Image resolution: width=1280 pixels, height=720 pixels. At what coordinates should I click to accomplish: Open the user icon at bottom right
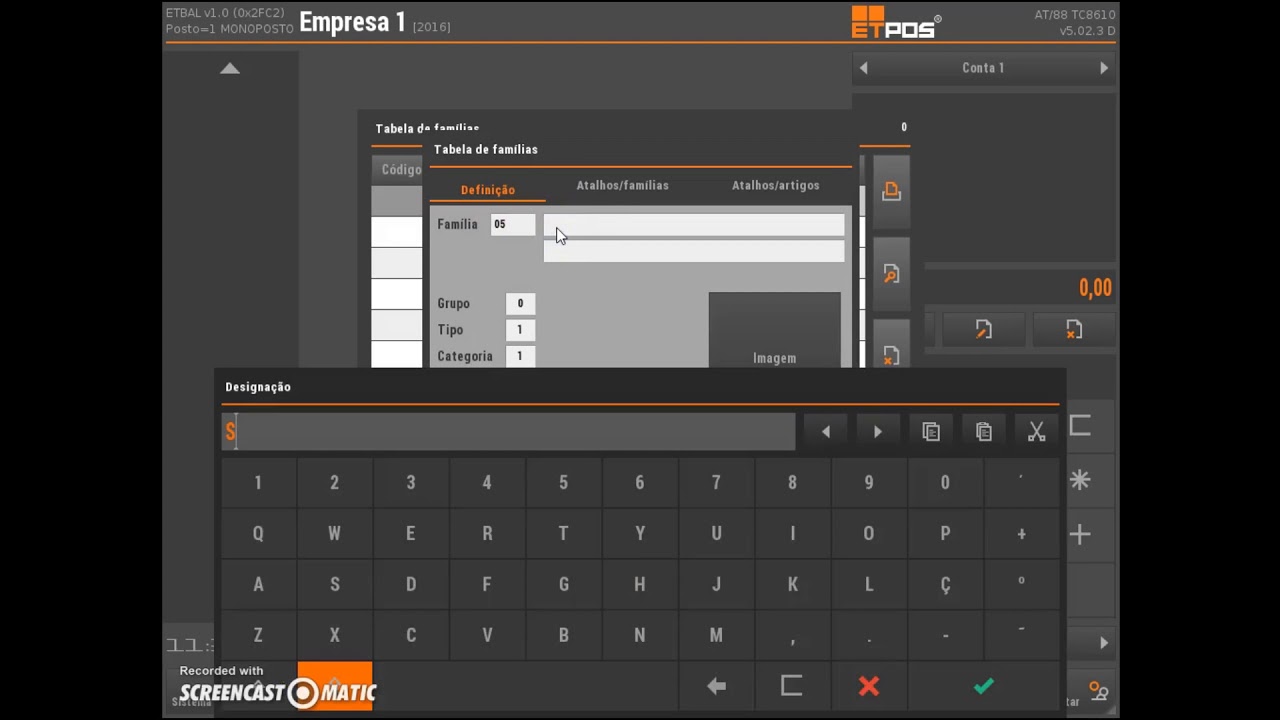(x=1098, y=691)
